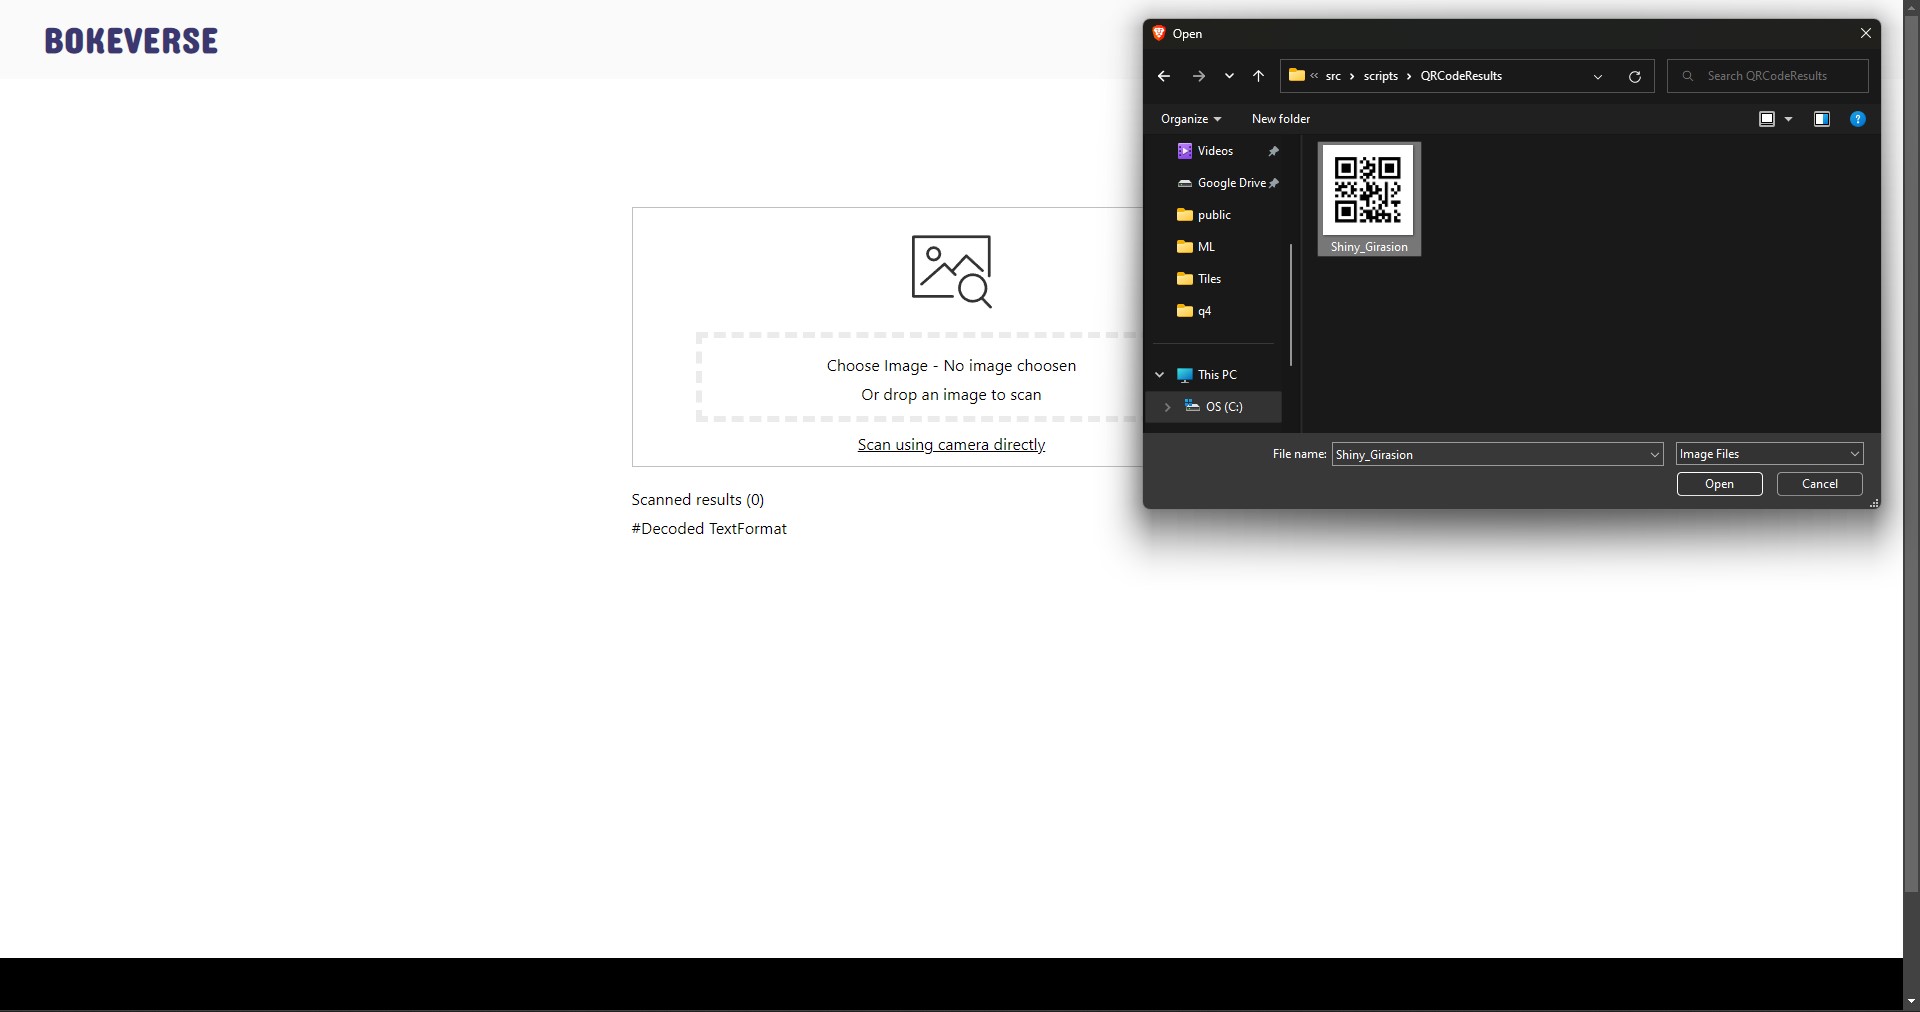Click the navigation pane scrollbar

click(x=1291, y=305)
